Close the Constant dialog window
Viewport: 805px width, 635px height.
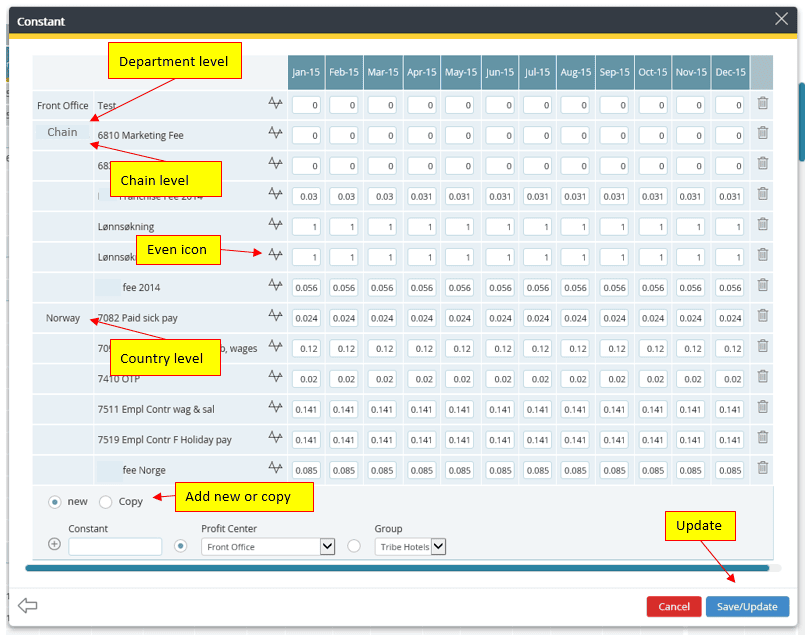pyautogui.click(x=782, y=19)
